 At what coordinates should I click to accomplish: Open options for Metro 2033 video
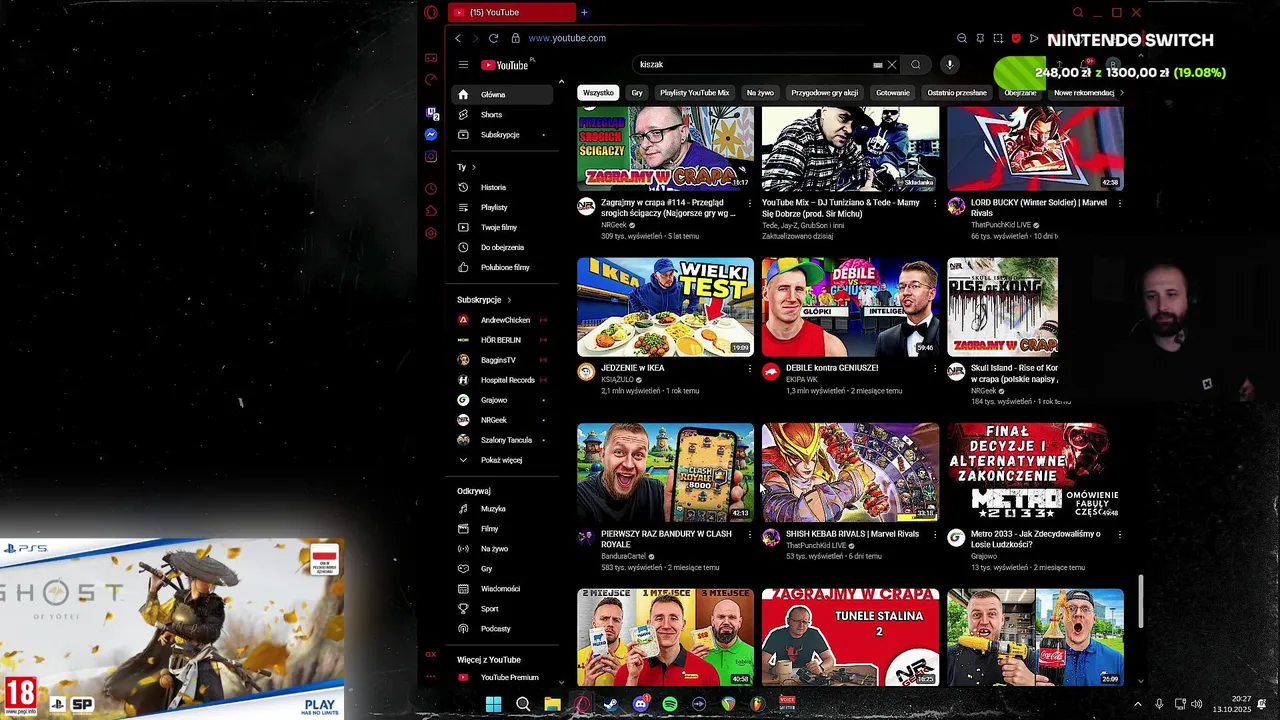[x=1119, y=535]
